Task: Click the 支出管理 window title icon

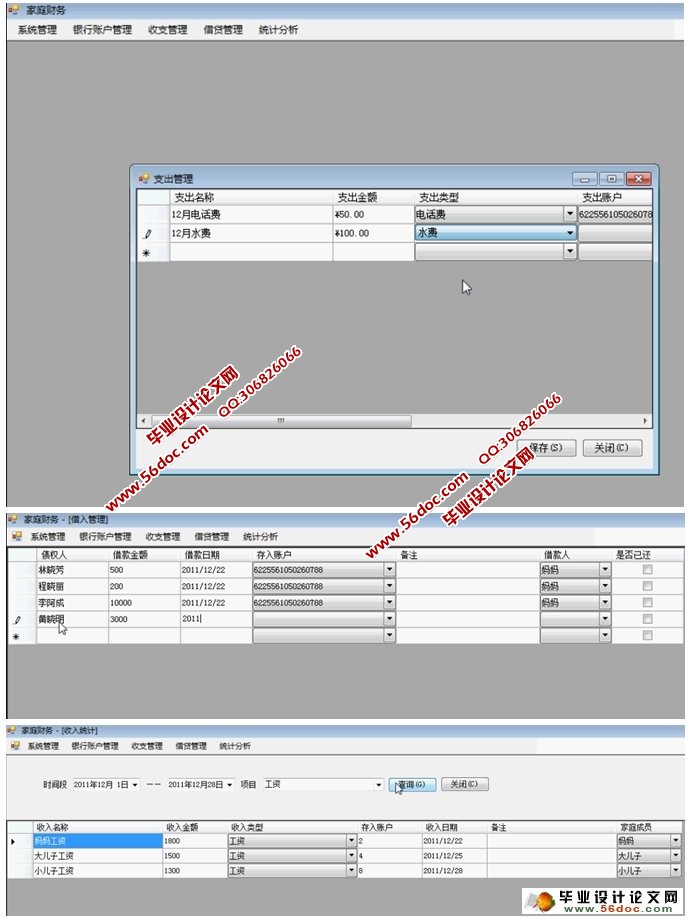Action: pos(143,178)
